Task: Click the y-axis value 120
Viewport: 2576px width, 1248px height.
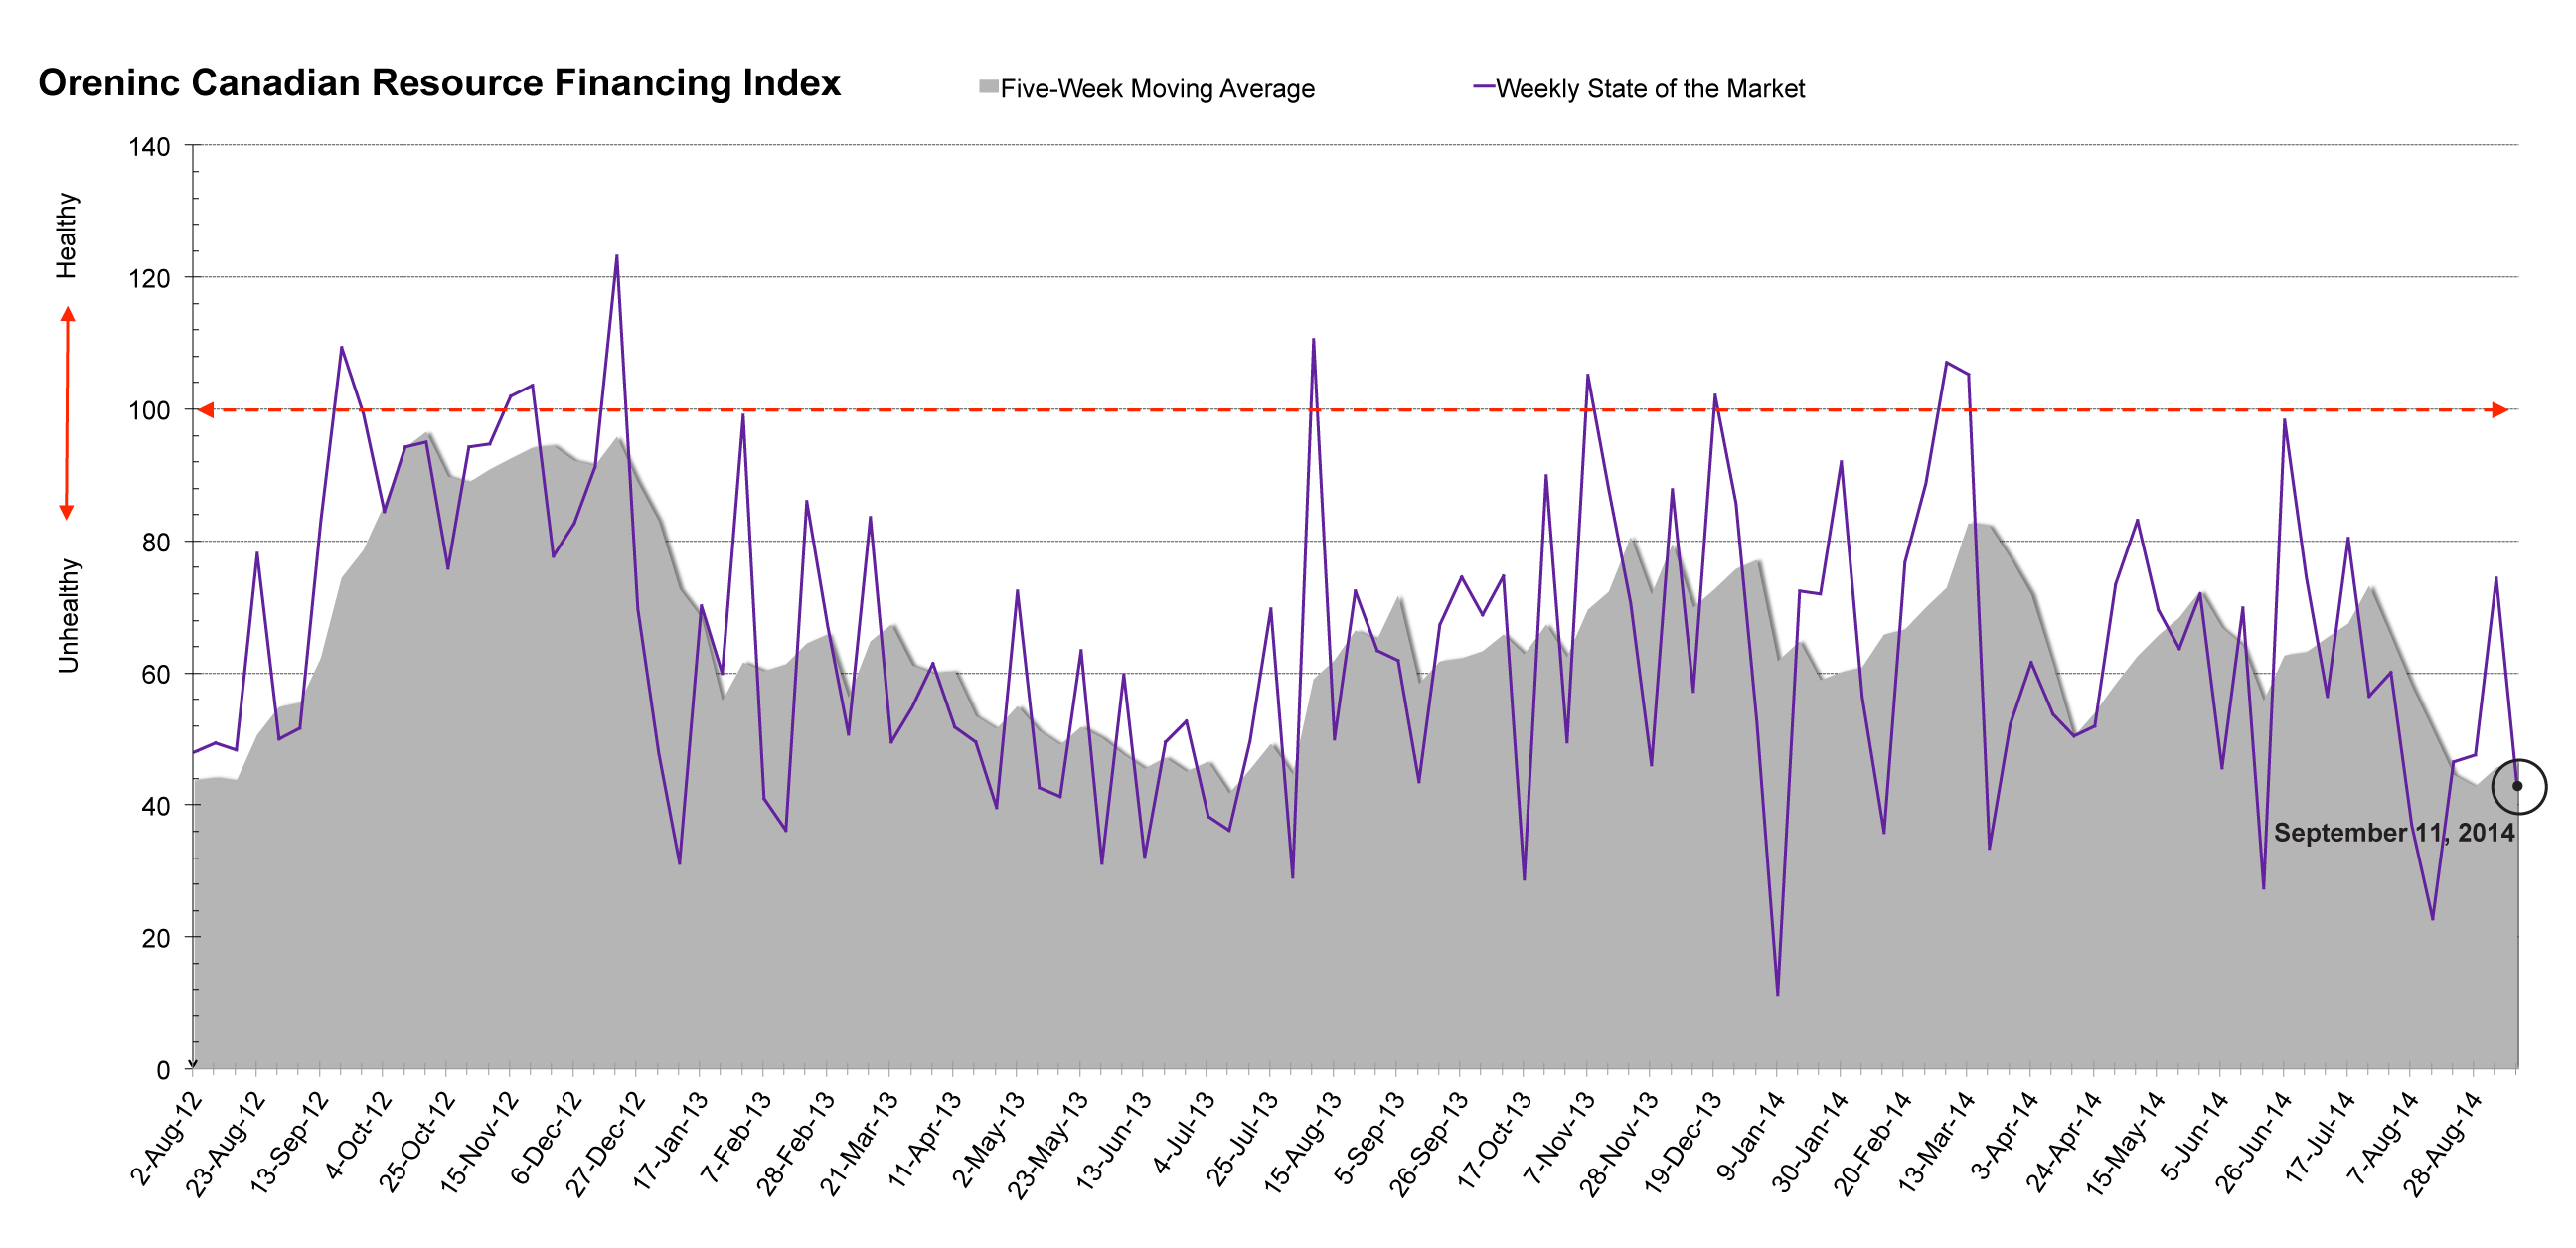Action: tap(149, 279)
